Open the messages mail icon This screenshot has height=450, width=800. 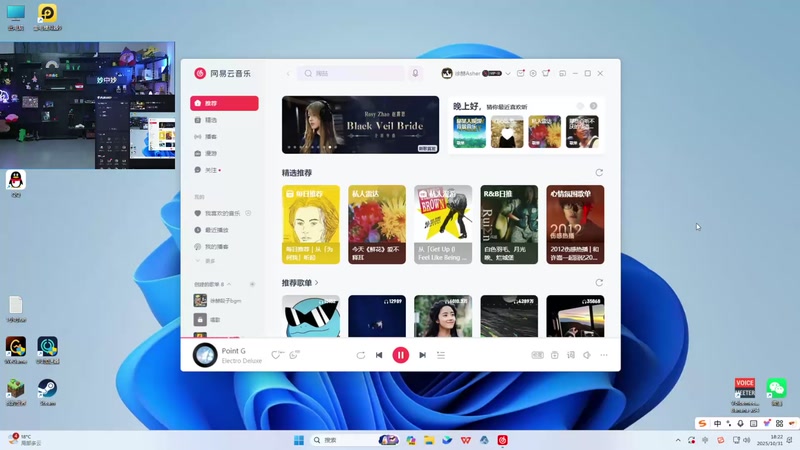(x=520, y=73)
